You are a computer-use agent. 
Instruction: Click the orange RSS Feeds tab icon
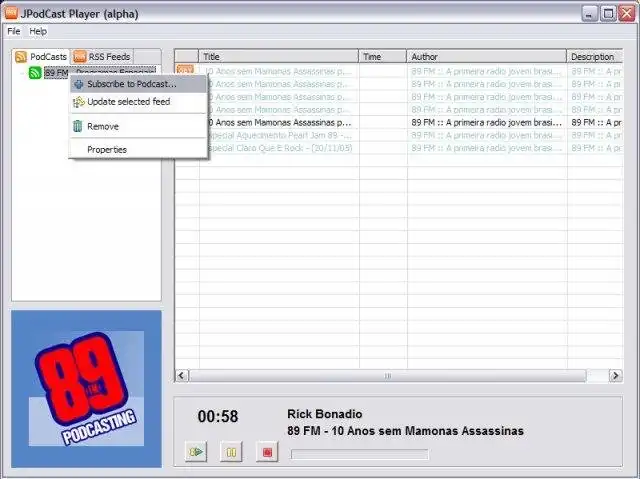80,57
